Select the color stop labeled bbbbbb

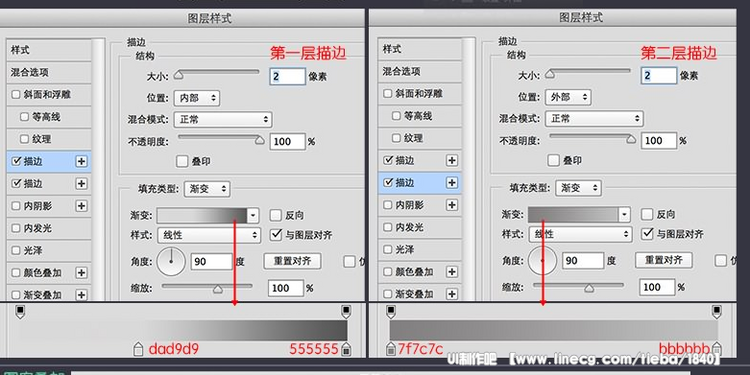coord(716,348)
